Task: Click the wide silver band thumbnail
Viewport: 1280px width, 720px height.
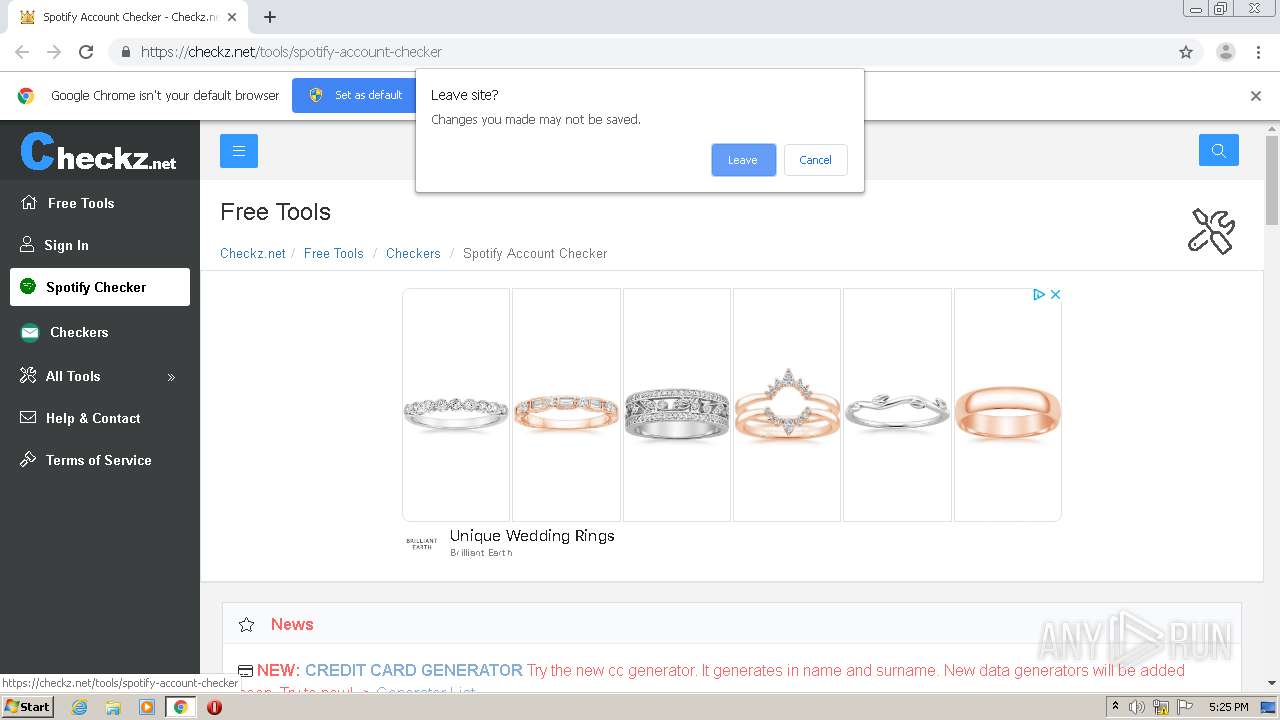Action: coord(677,405)
